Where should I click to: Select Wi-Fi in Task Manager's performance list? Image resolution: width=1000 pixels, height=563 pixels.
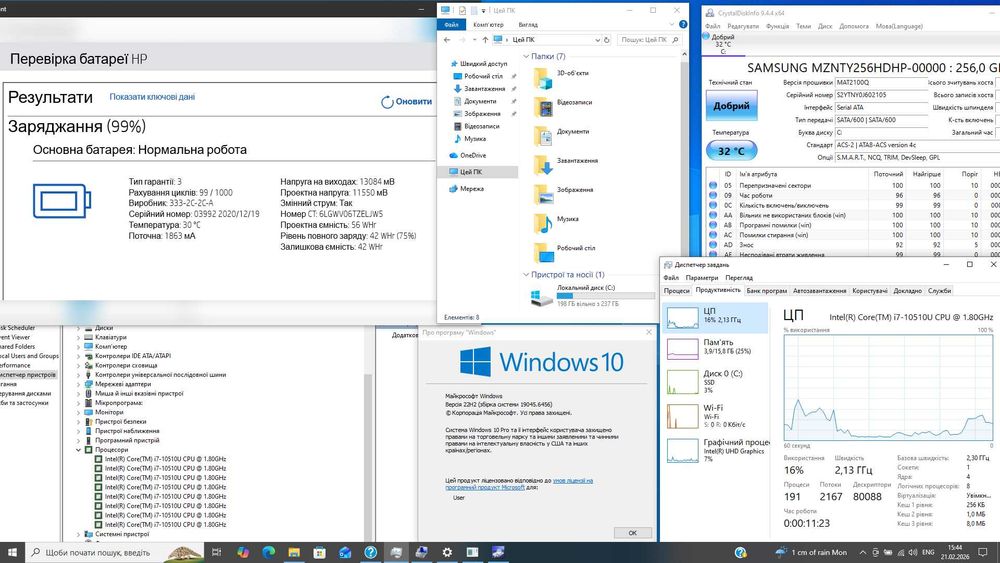[715, 416]
